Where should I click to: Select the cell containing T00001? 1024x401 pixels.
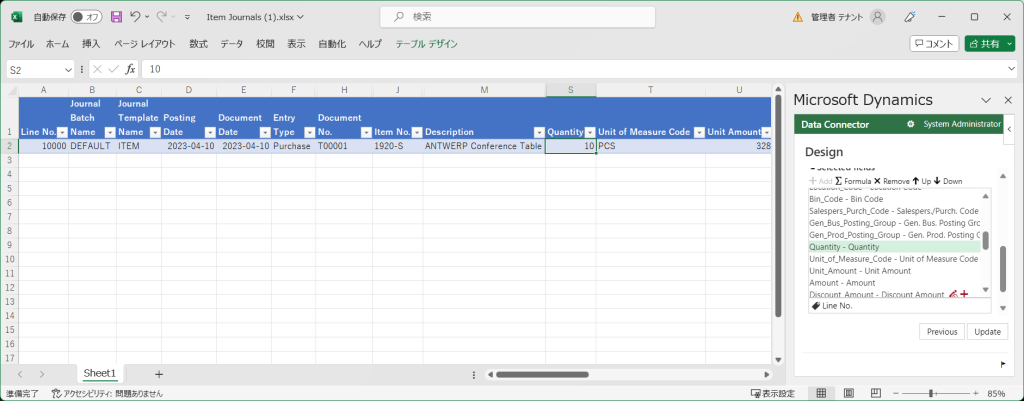coord(344,146)
